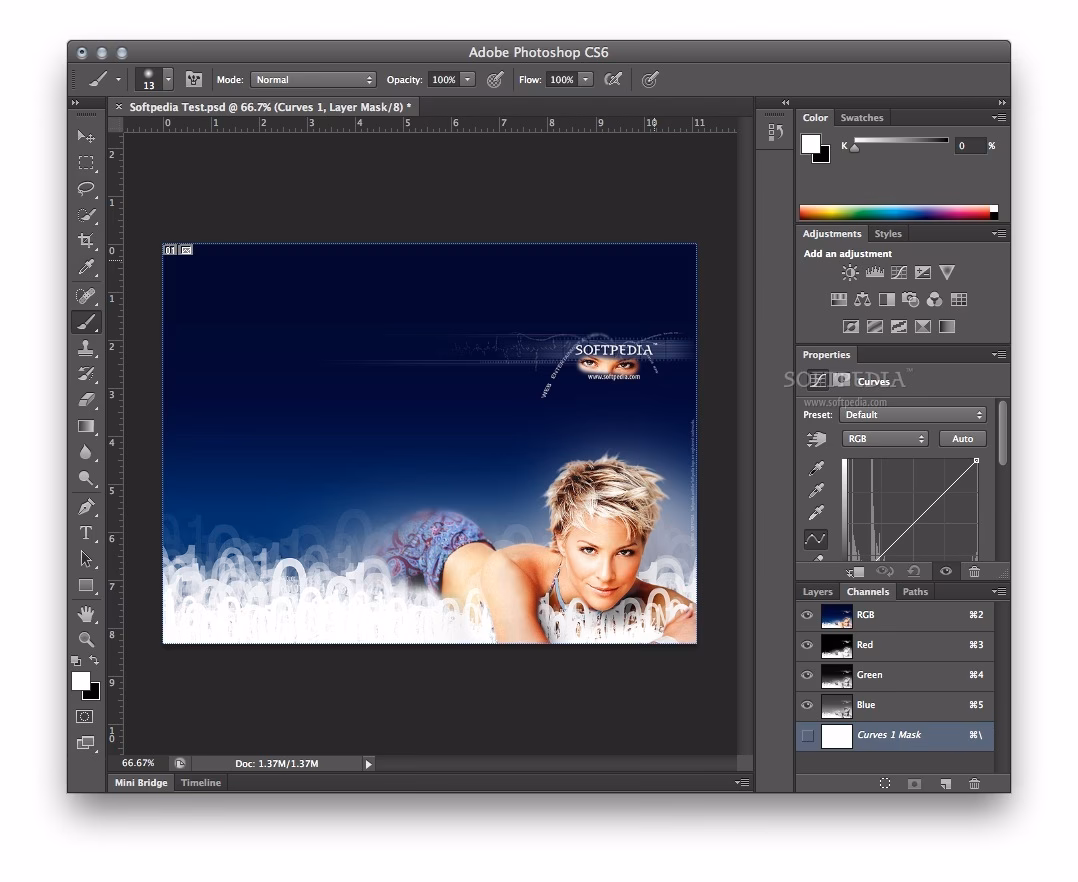This screenshot has height=882, width=1078.
Task: Open the blend Mode dropdown
Action: click(x=313, y=79)
